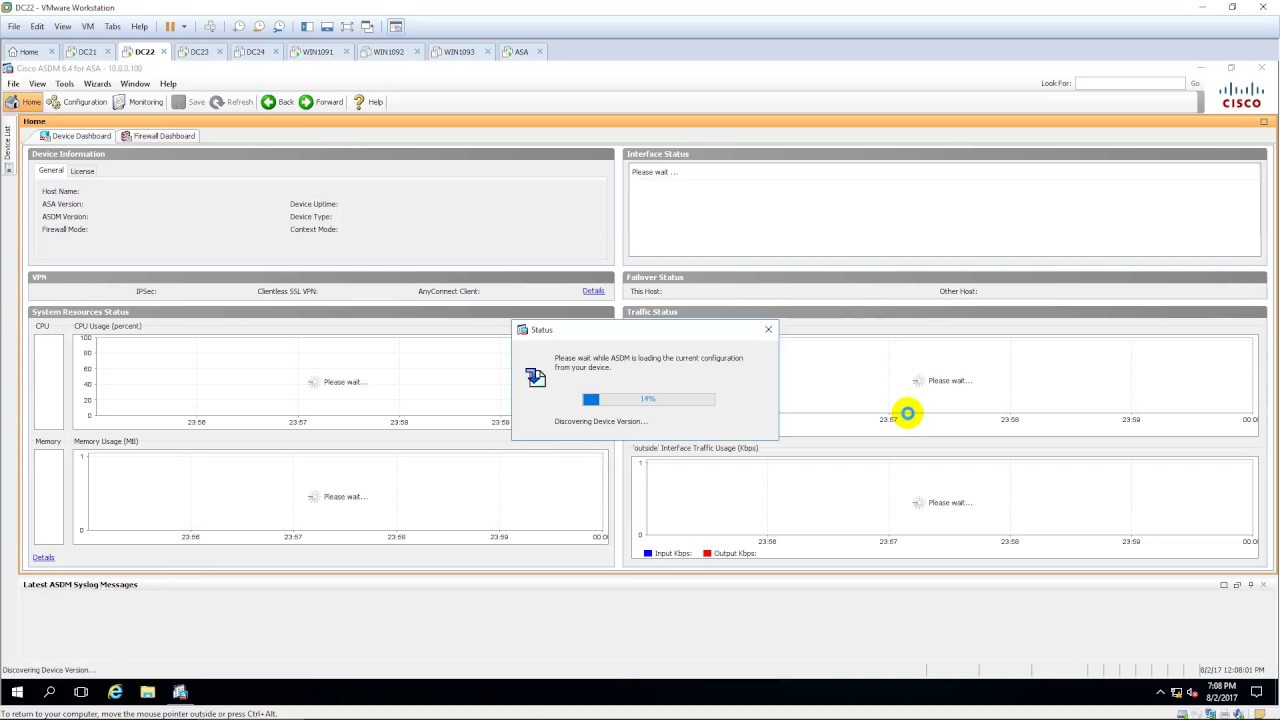Select the Device Dashboard tab

click(x=75, y=136)
